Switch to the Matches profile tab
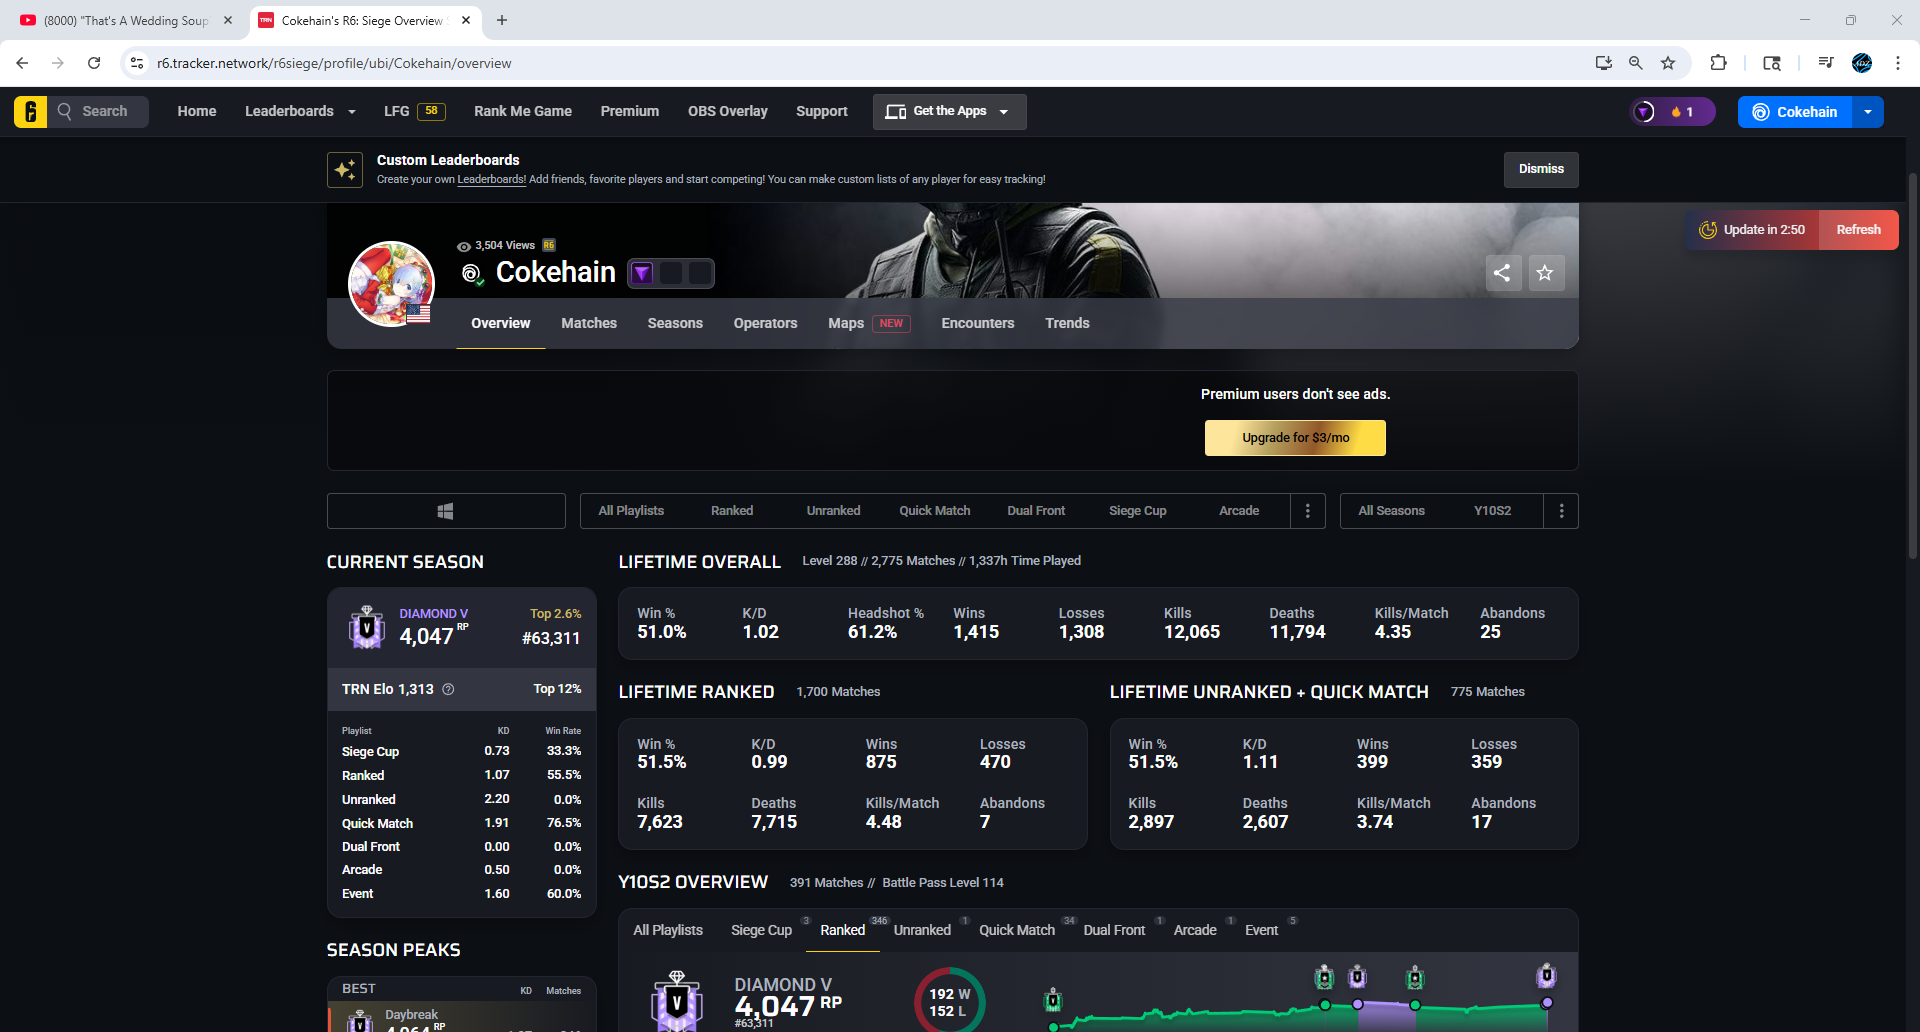 pyautogui.click(x=589, y=323)
